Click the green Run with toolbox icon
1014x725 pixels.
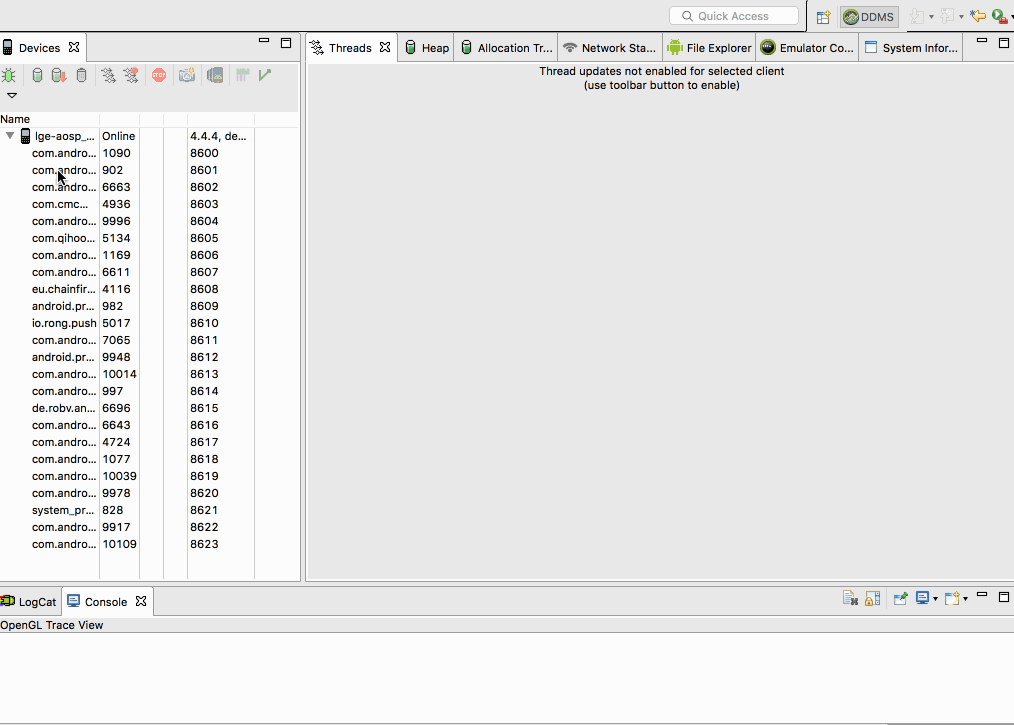pos(999,16)
